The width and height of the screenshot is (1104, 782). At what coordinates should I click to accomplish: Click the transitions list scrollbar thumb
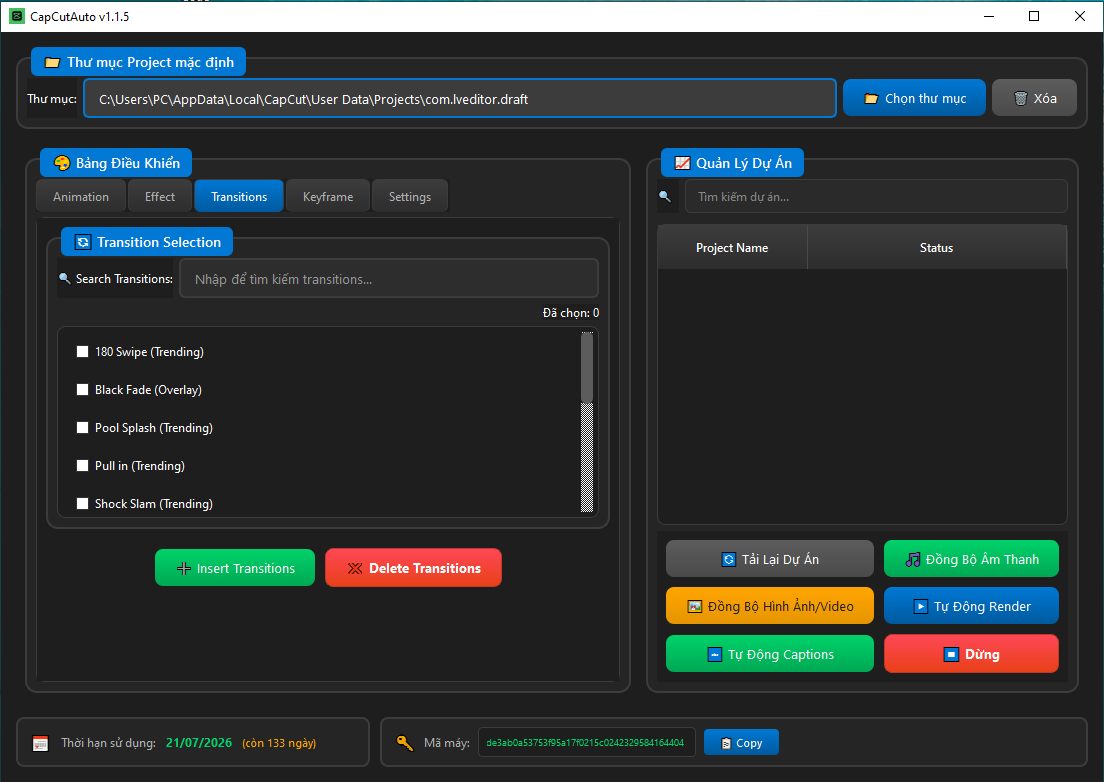click(586, 367)
